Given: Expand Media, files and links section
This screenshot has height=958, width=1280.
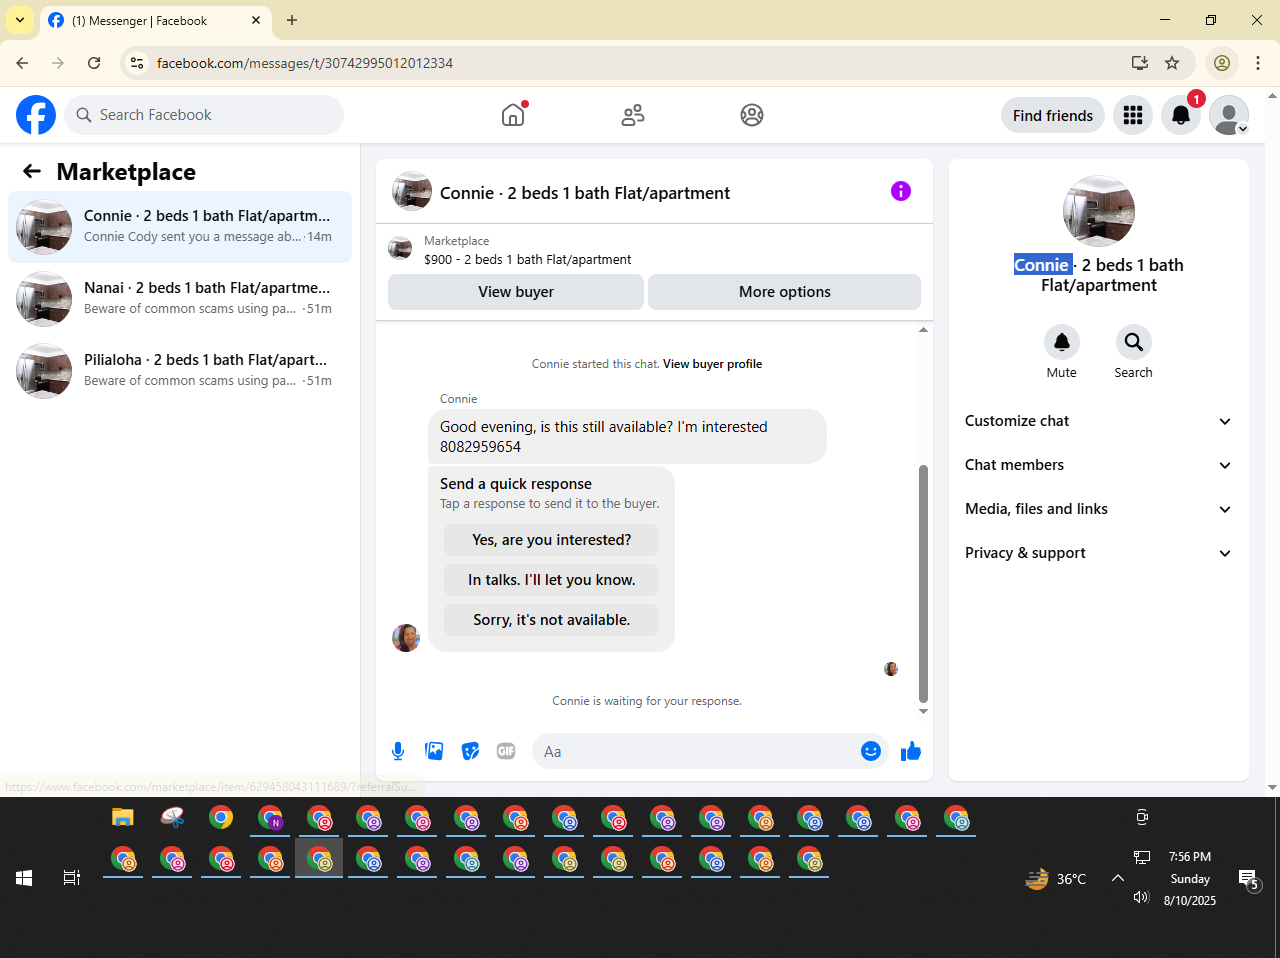Looking at the screenshot, I should [1098, 509].
